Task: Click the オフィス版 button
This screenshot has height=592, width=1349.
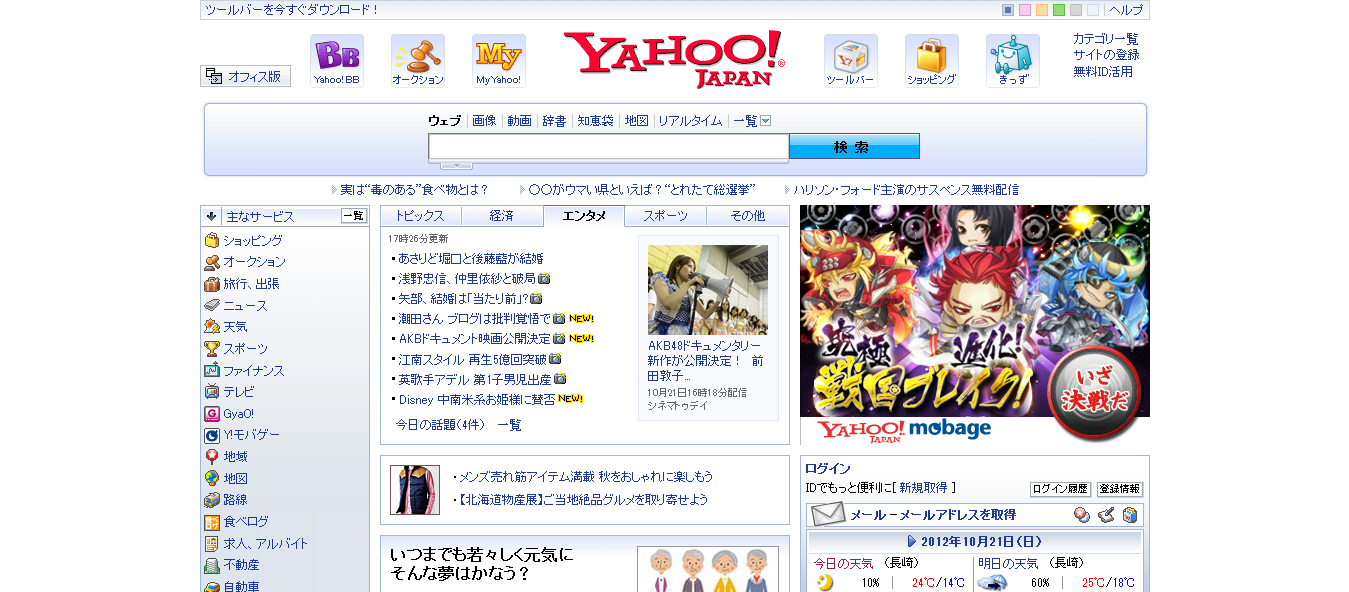Action: click(246, 76)
